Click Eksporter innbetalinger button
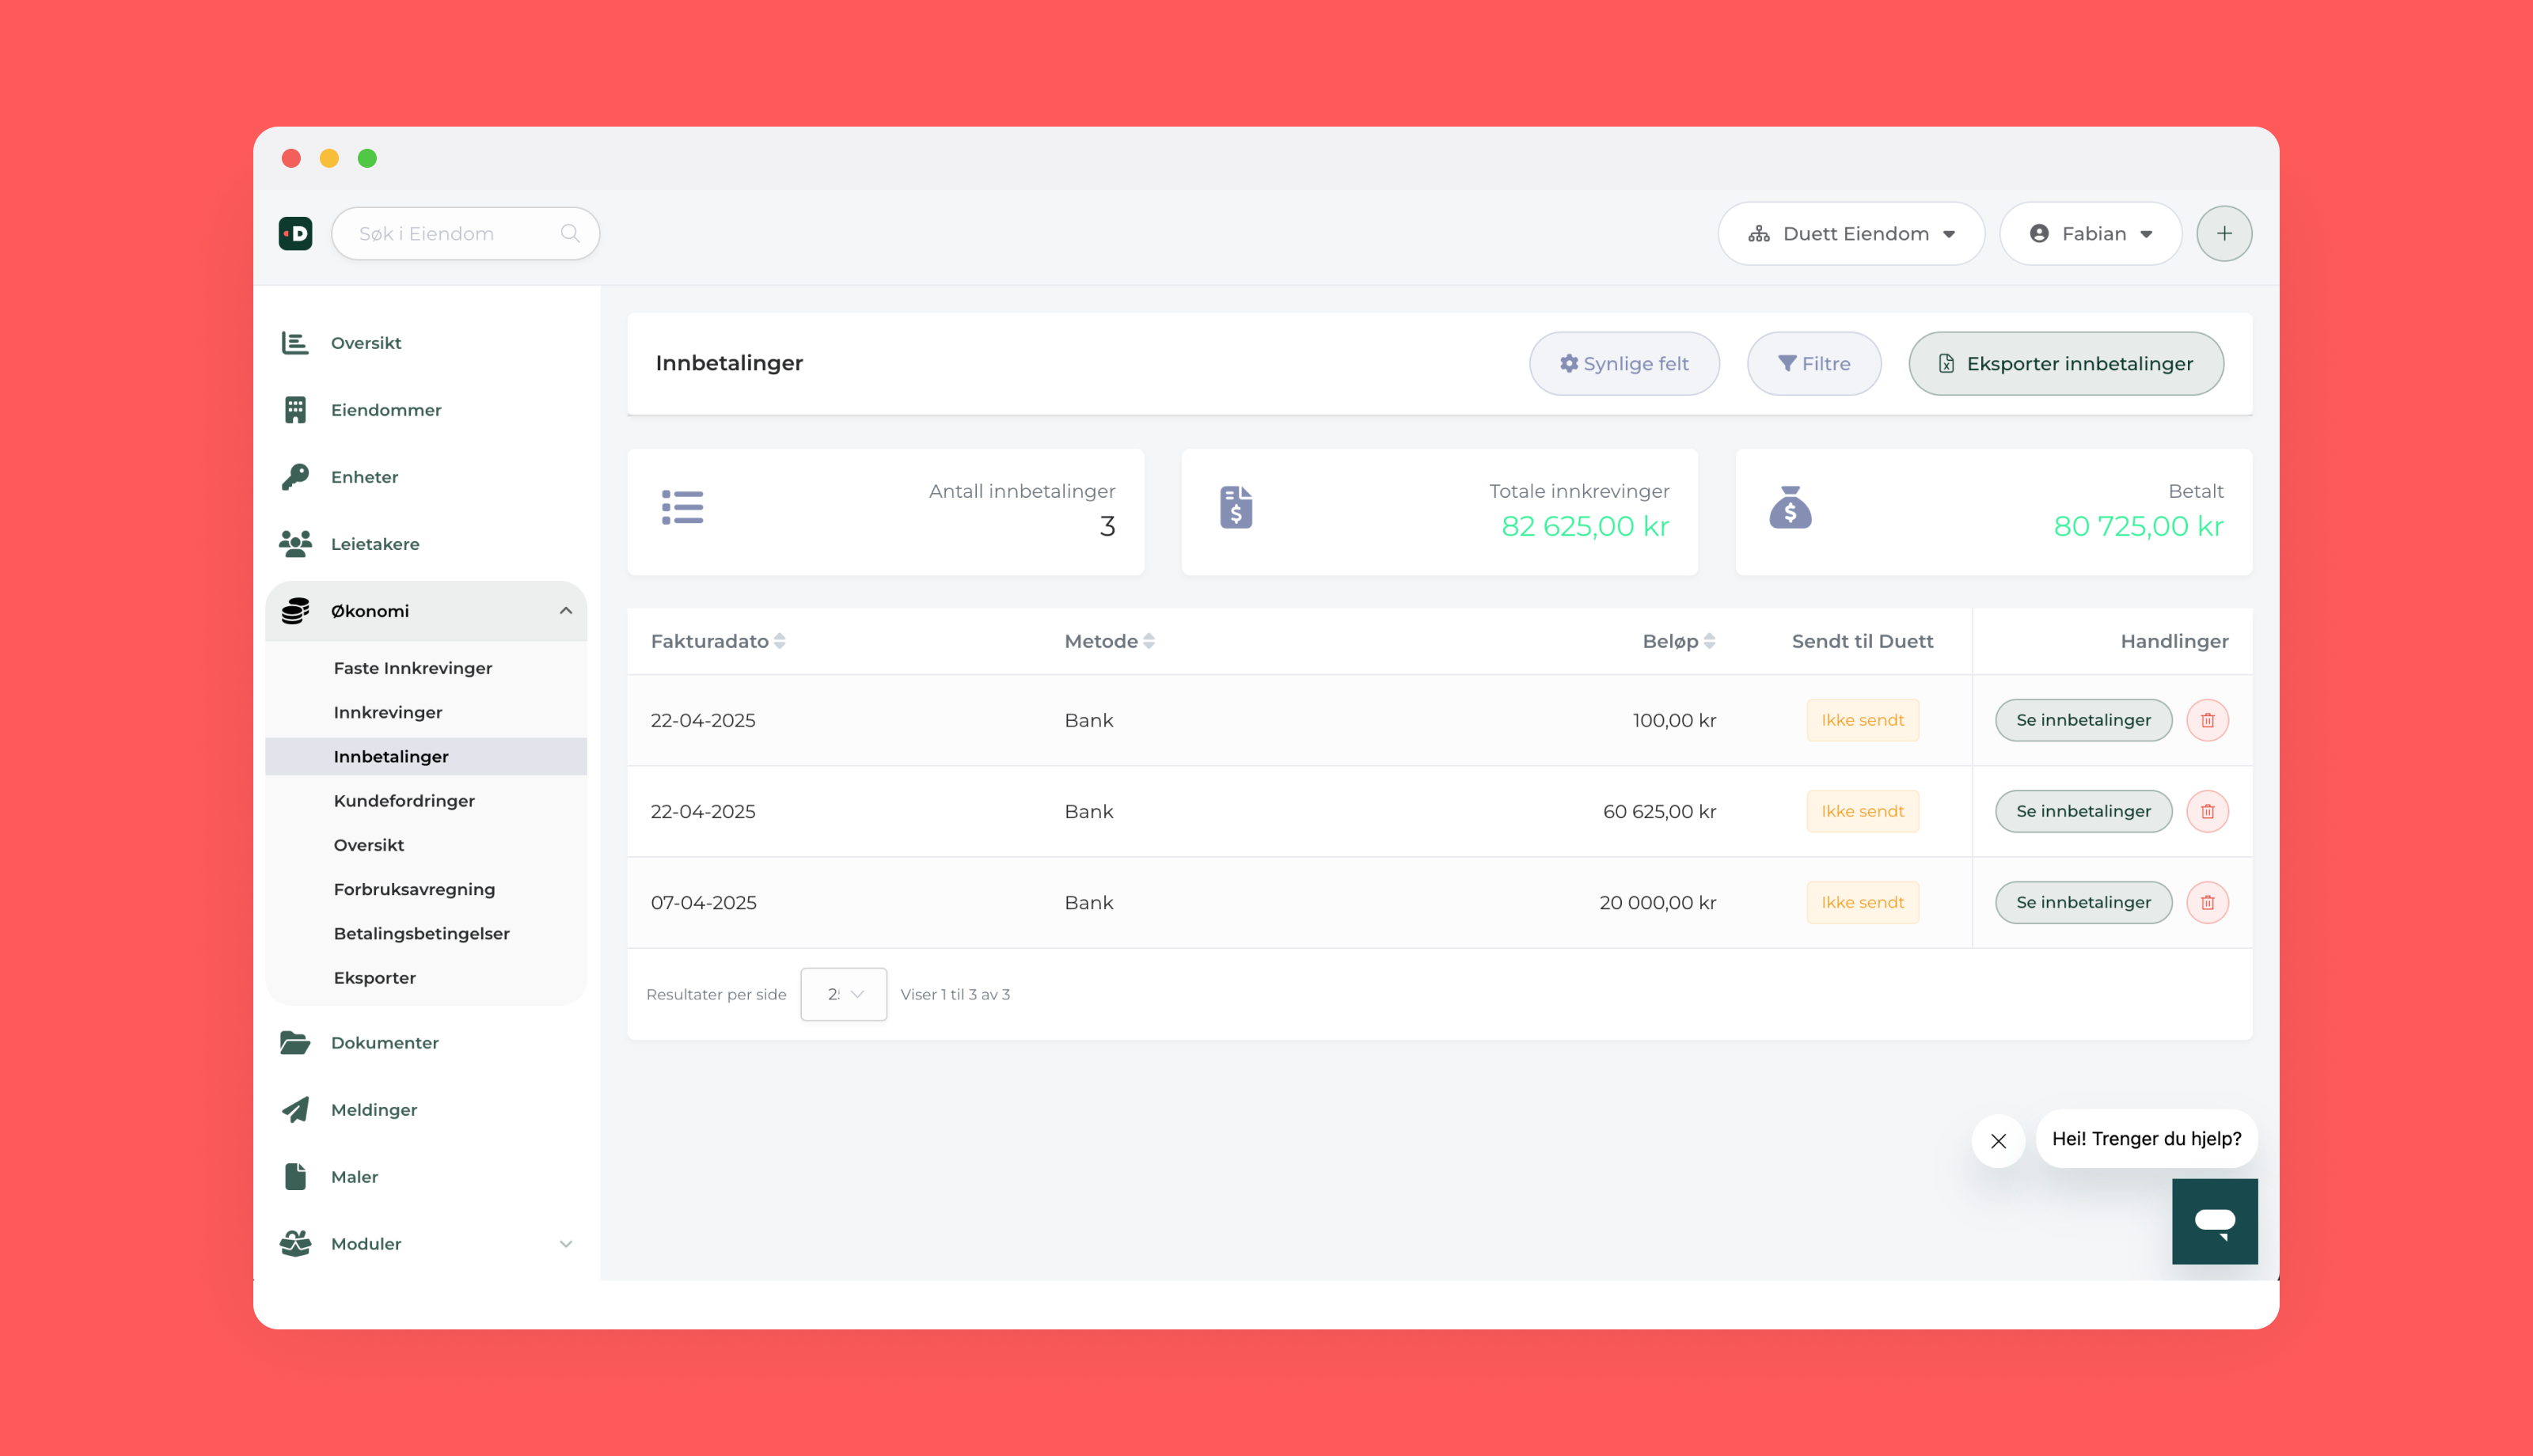Screen dimensions: 2533x1456 click(2065, 364)
